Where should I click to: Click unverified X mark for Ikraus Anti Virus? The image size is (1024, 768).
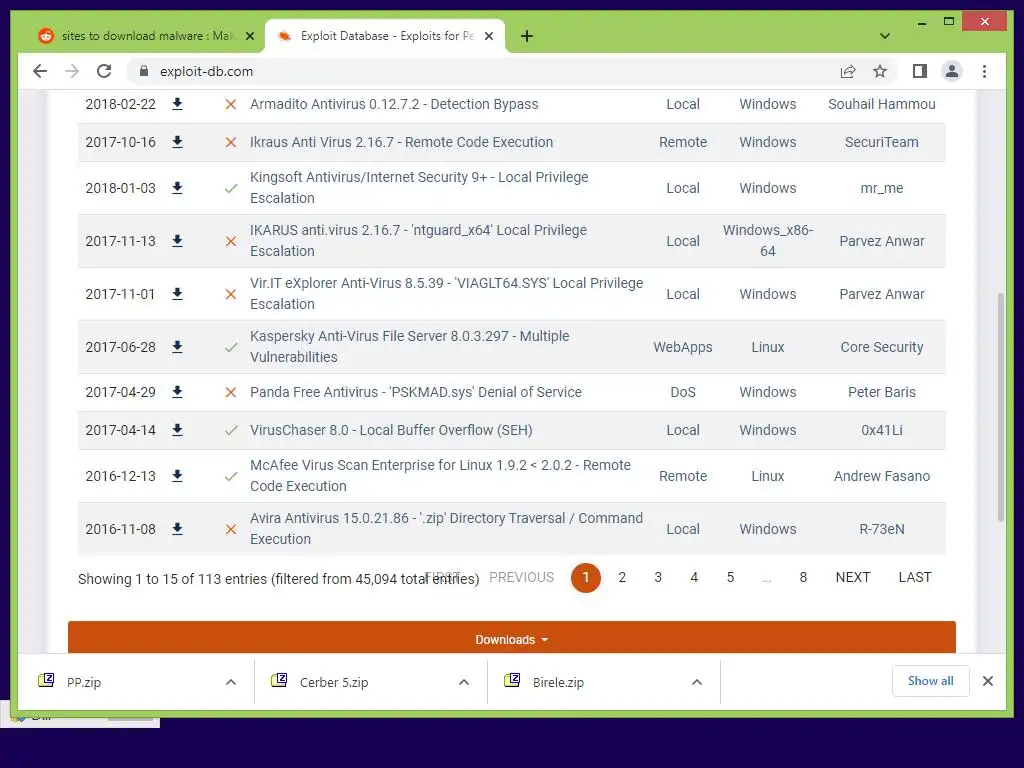click(231, 142)
